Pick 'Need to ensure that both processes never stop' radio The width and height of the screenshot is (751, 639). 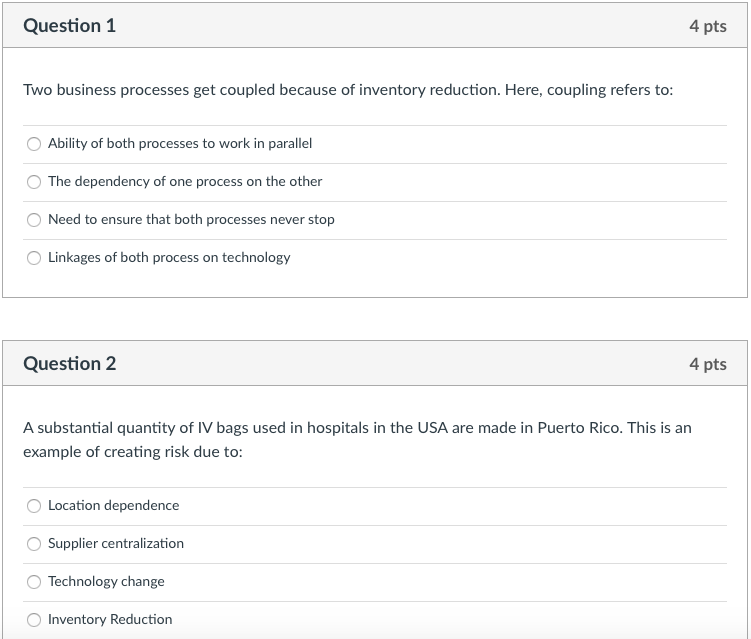(34, 220)
